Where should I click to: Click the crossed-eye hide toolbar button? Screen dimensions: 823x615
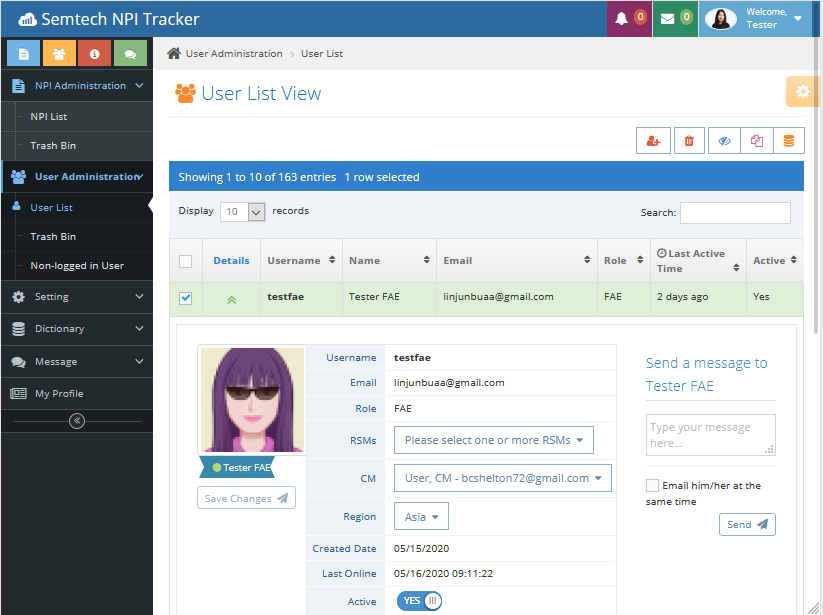click(x=724, y=141)
